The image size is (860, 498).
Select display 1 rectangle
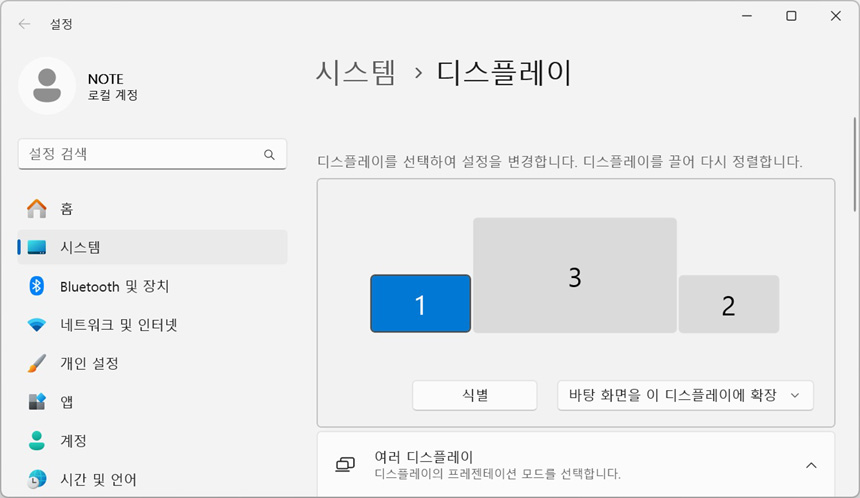421,303
